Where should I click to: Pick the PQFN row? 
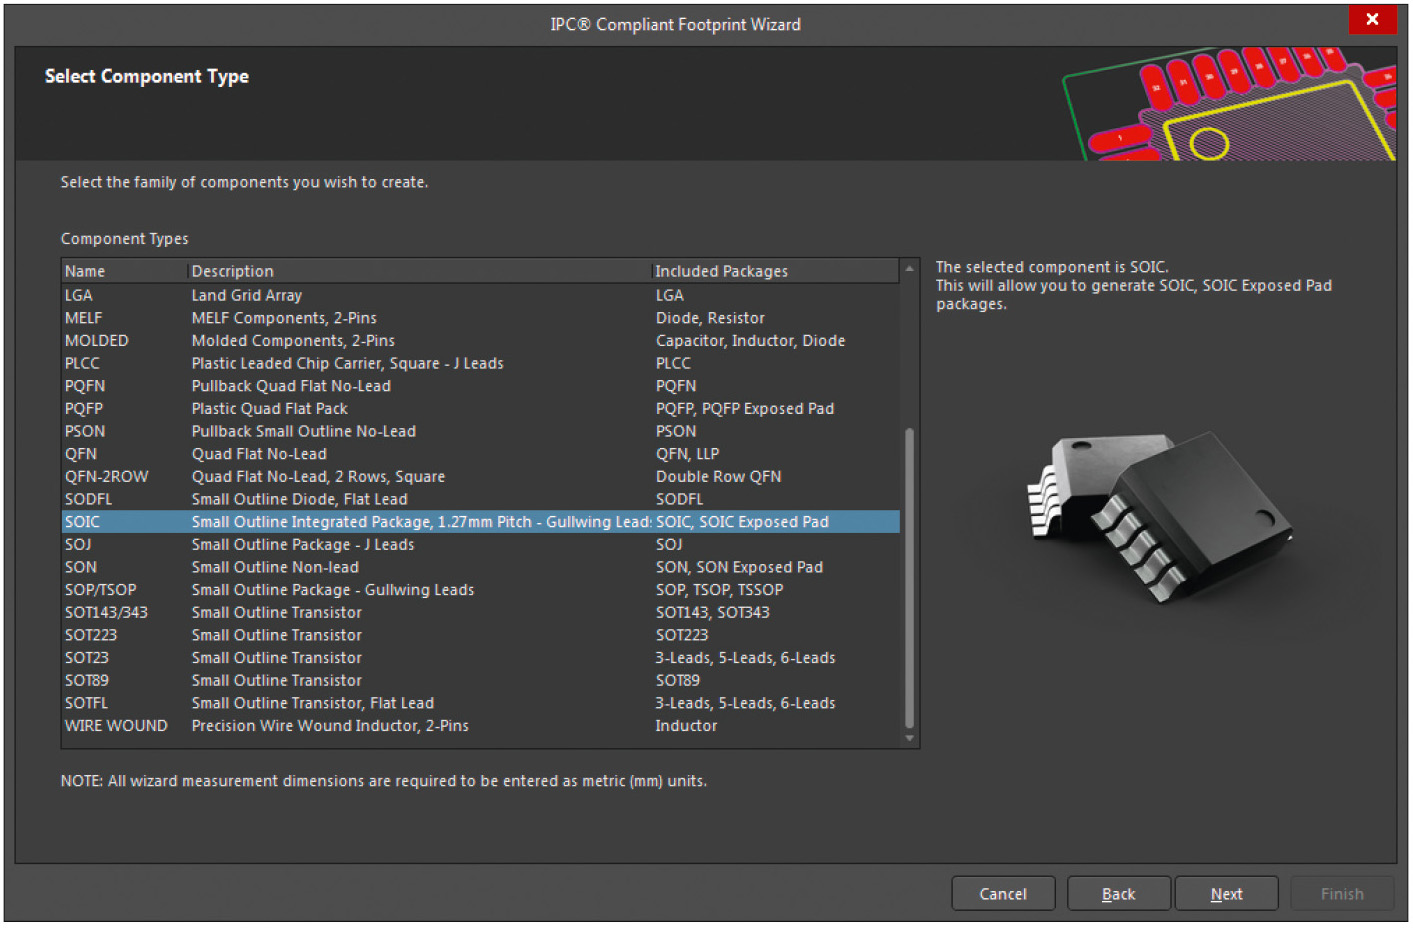click(480, 386)
